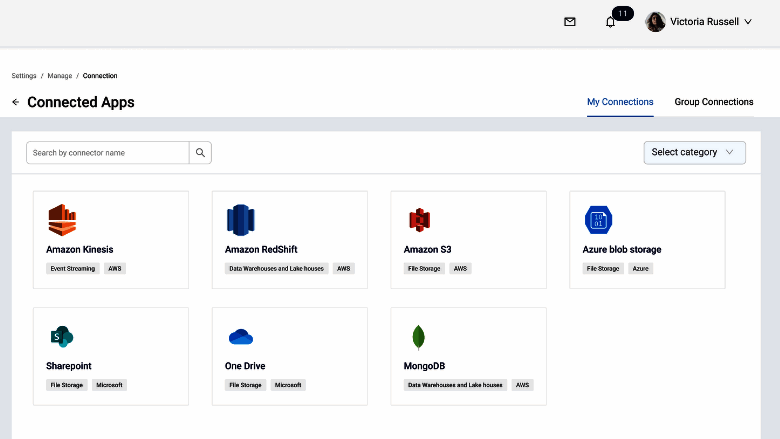Switch to the My Connections tab

pyautogui.click(x=620, y=102)
